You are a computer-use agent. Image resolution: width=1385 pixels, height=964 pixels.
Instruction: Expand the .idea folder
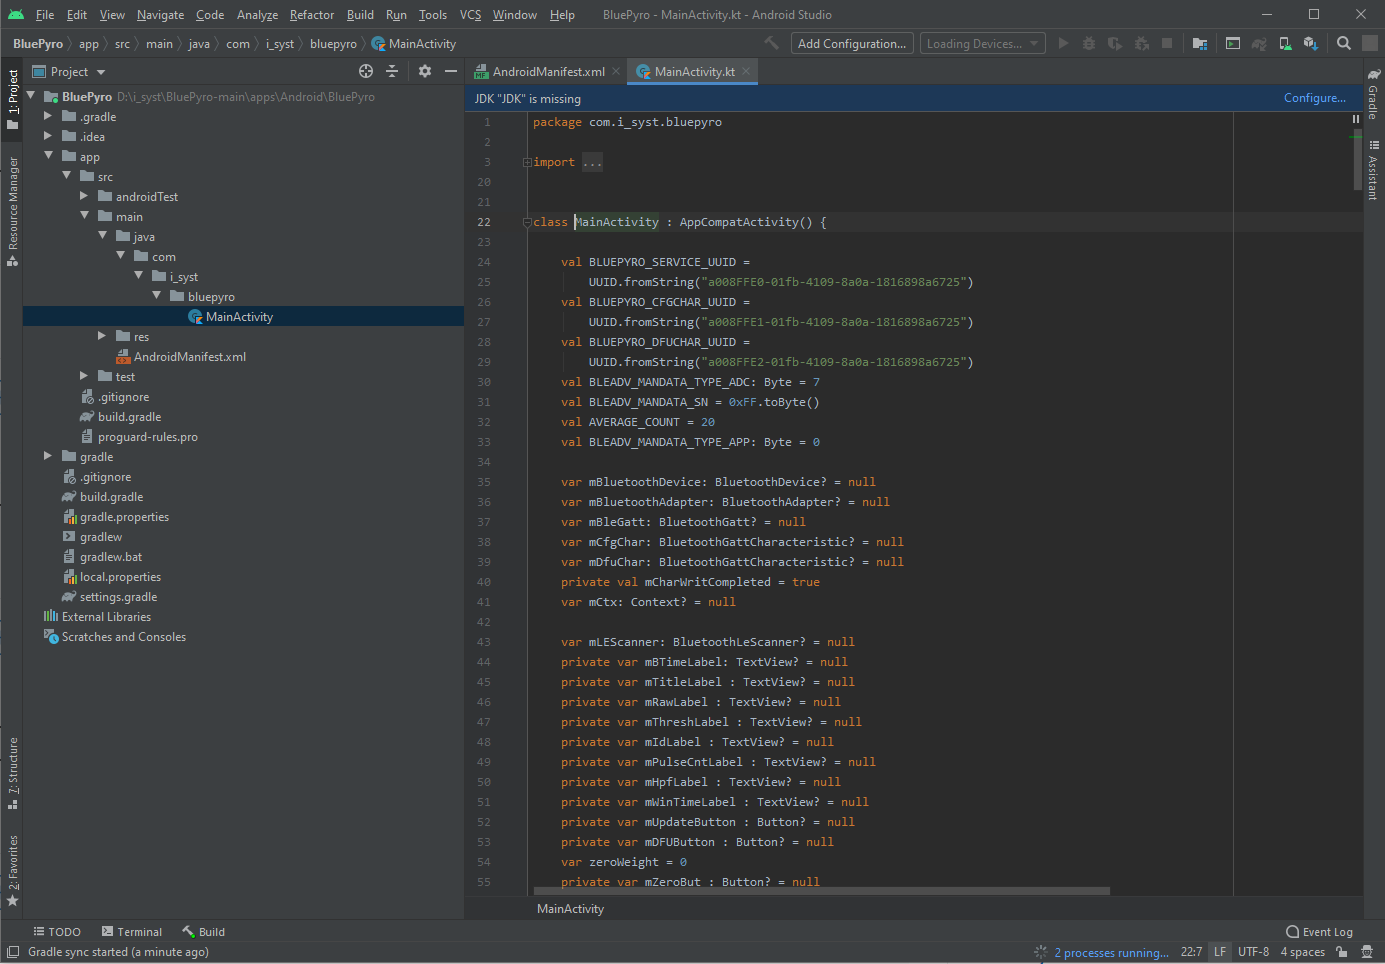pos(48,136)
